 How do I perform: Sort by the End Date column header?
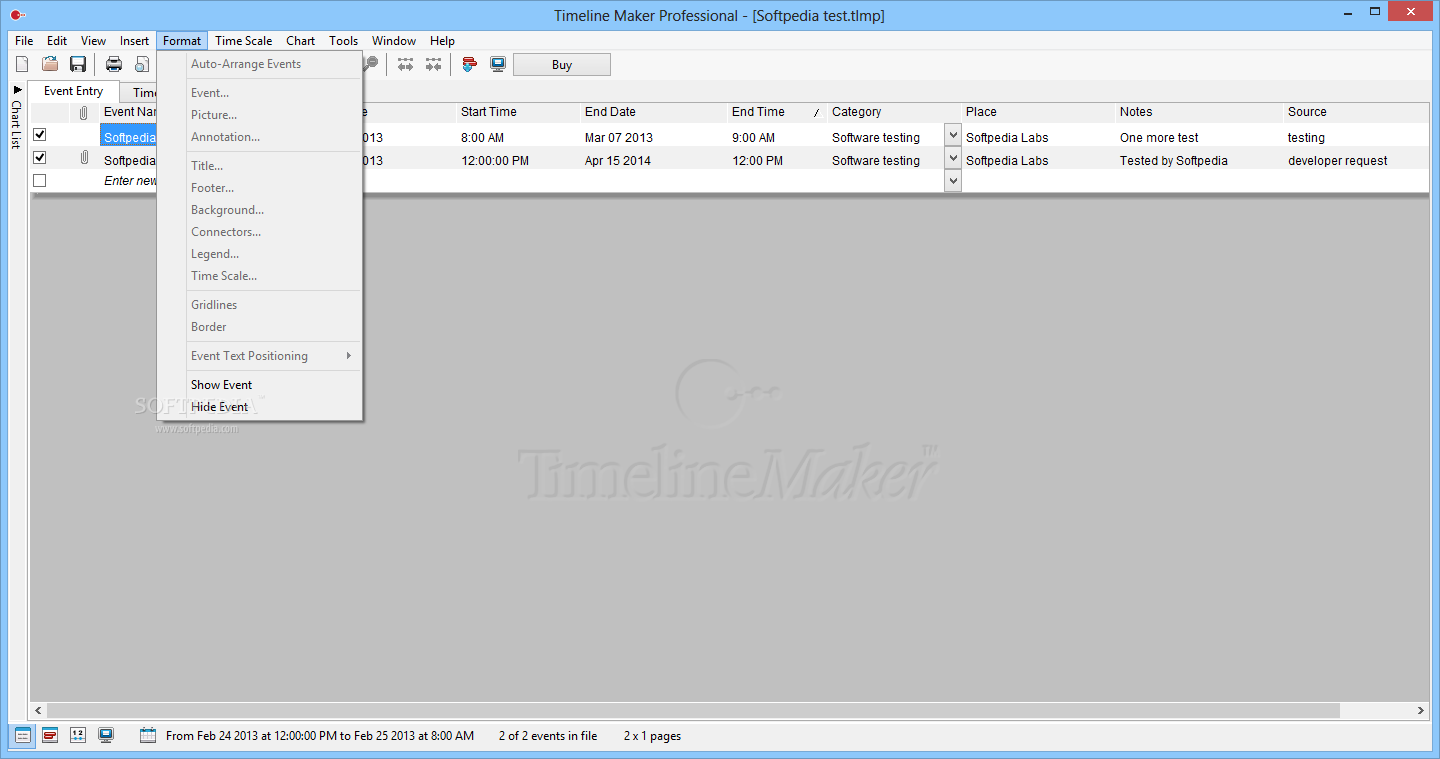coord(654,112)
